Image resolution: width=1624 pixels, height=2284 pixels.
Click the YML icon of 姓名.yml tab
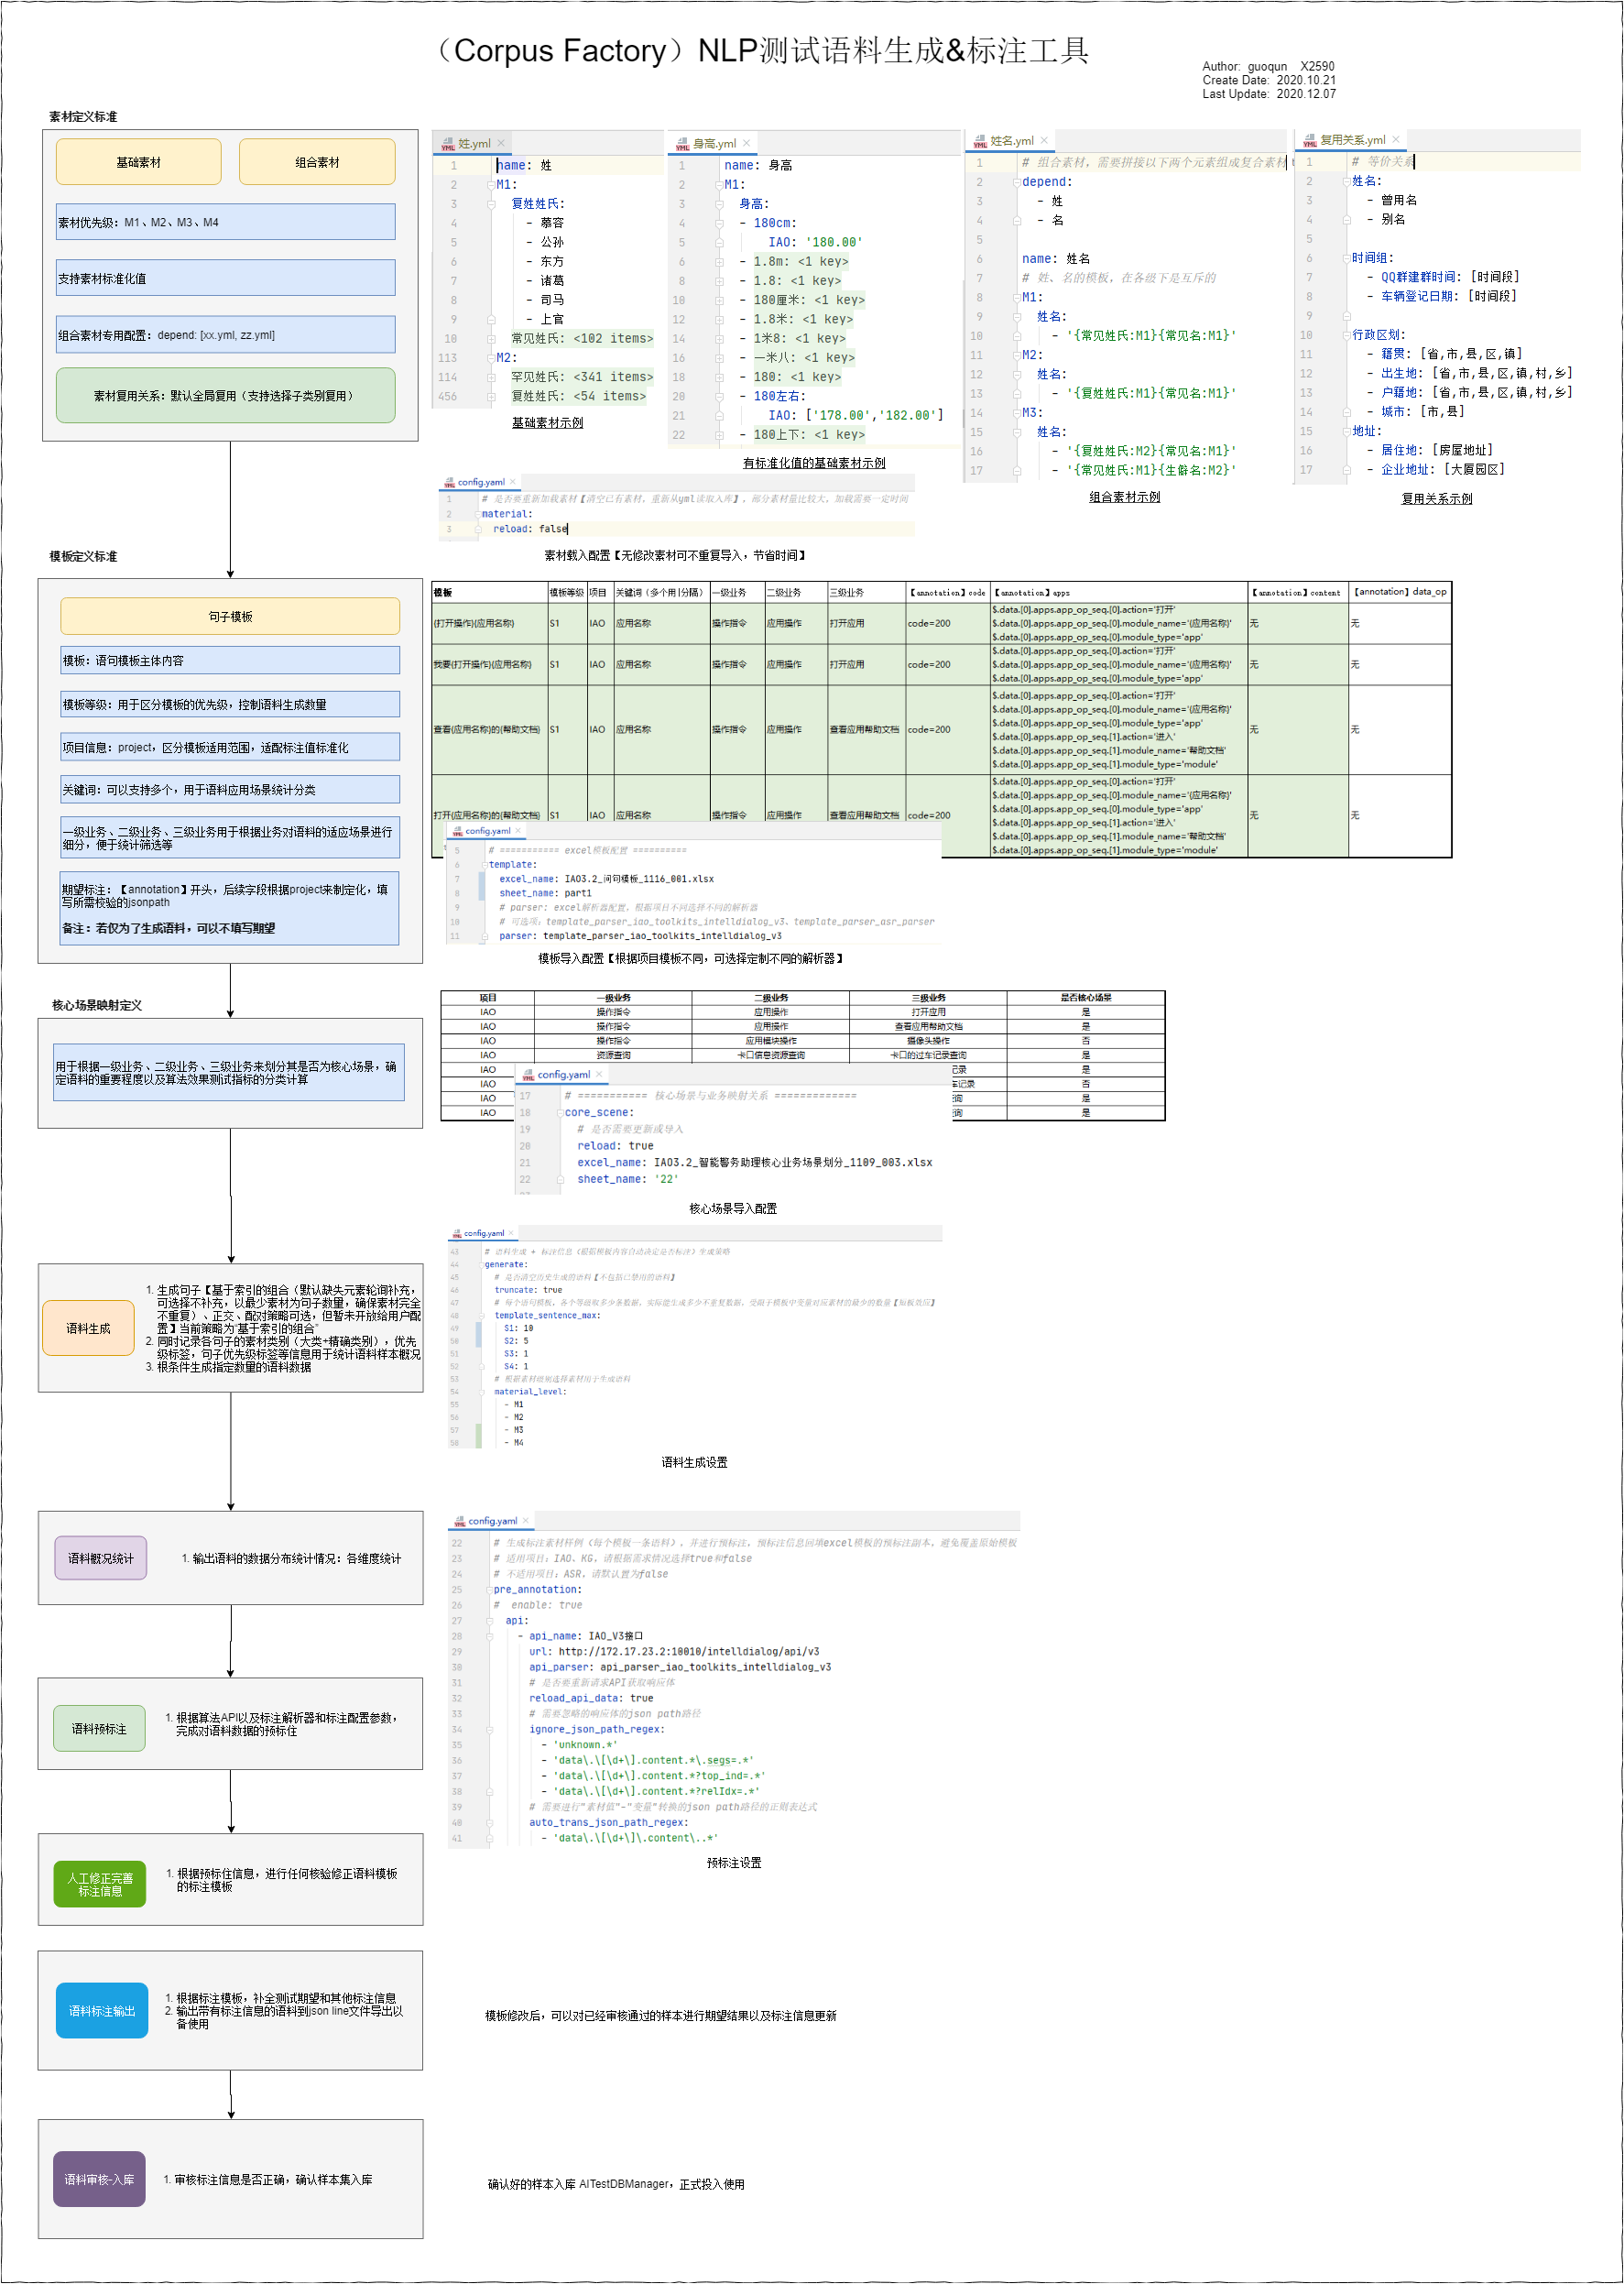point(980,141)
